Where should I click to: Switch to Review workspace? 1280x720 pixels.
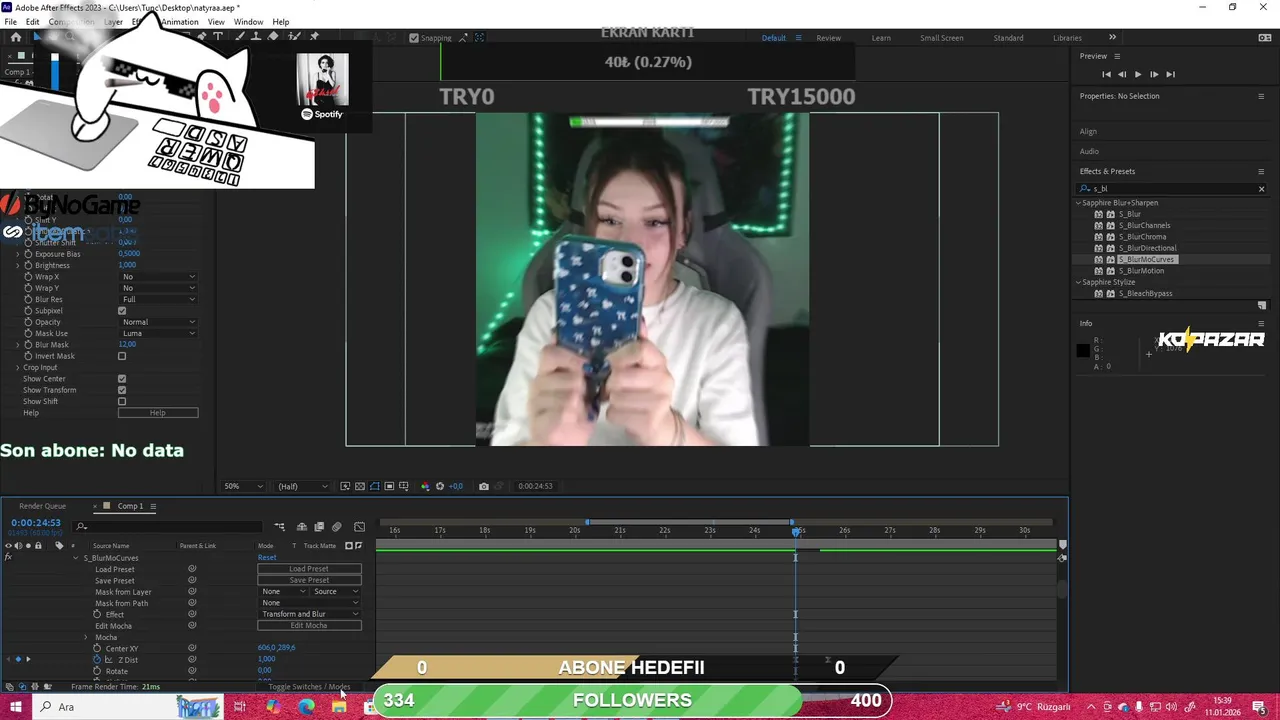[x=828, y=38]
